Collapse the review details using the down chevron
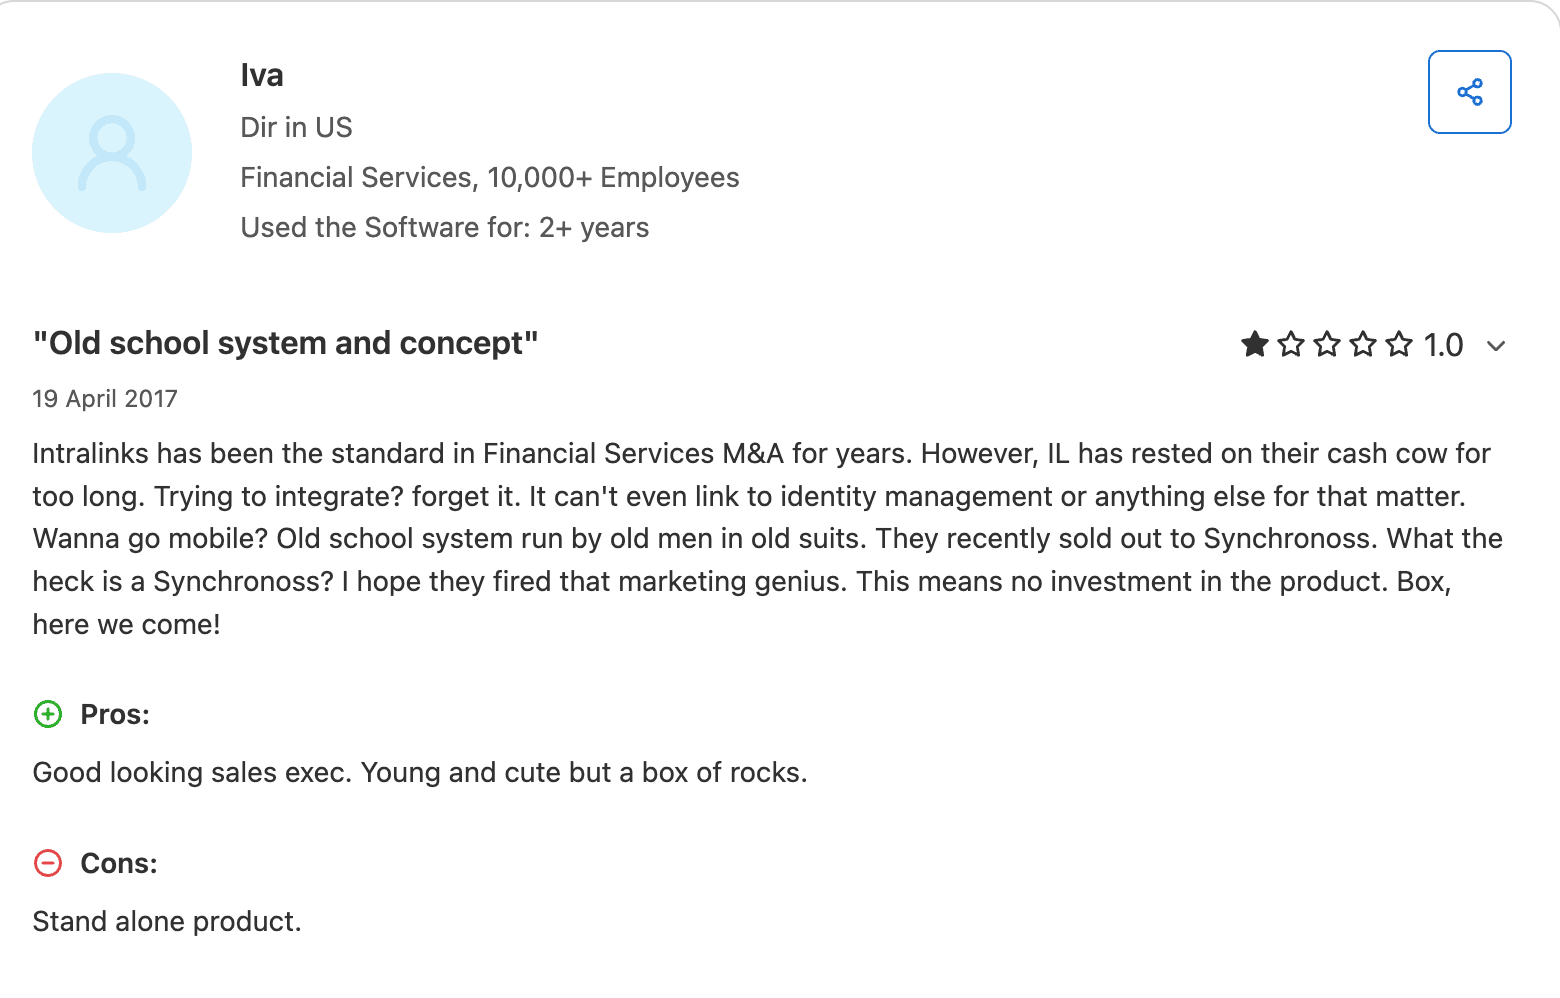Image resolution: width=1560 pixels, height=998 pixels. coord(1497,345)
